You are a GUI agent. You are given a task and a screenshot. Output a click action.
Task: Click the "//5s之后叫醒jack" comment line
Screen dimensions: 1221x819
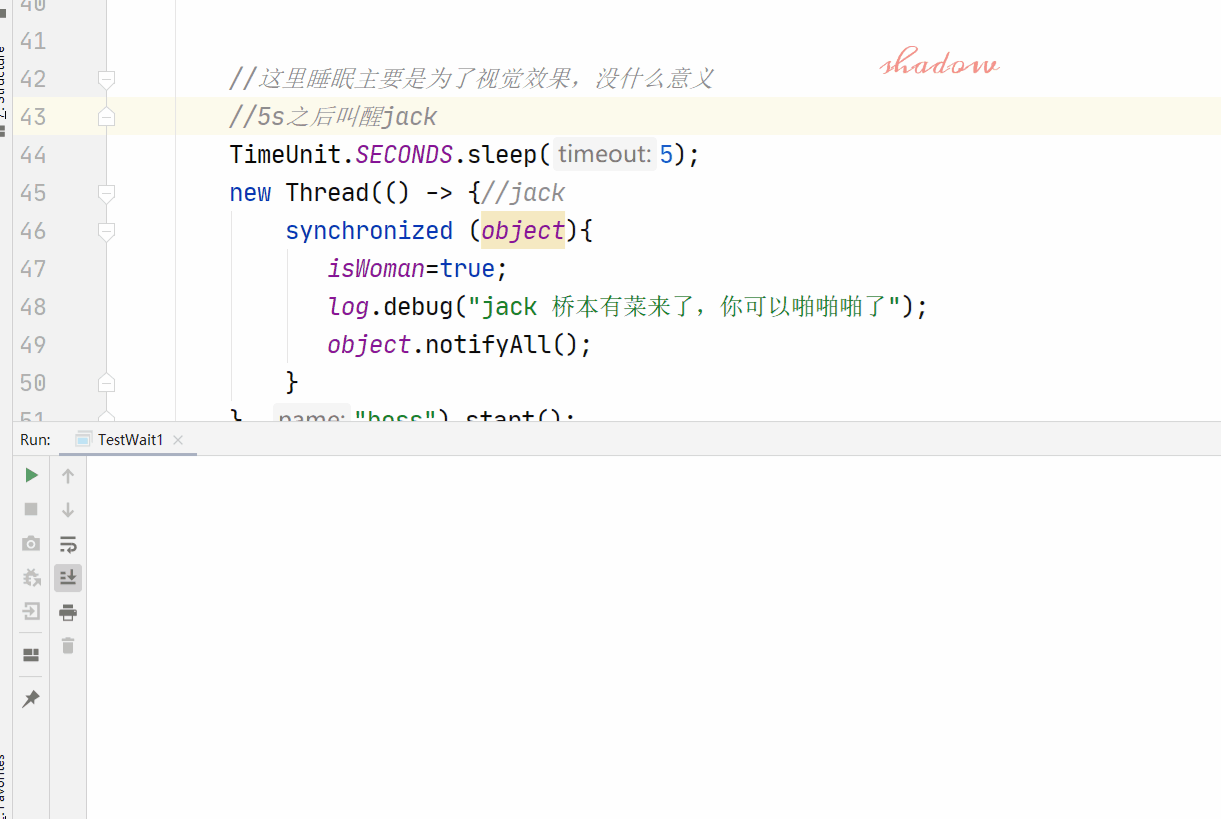coord(333,117)
